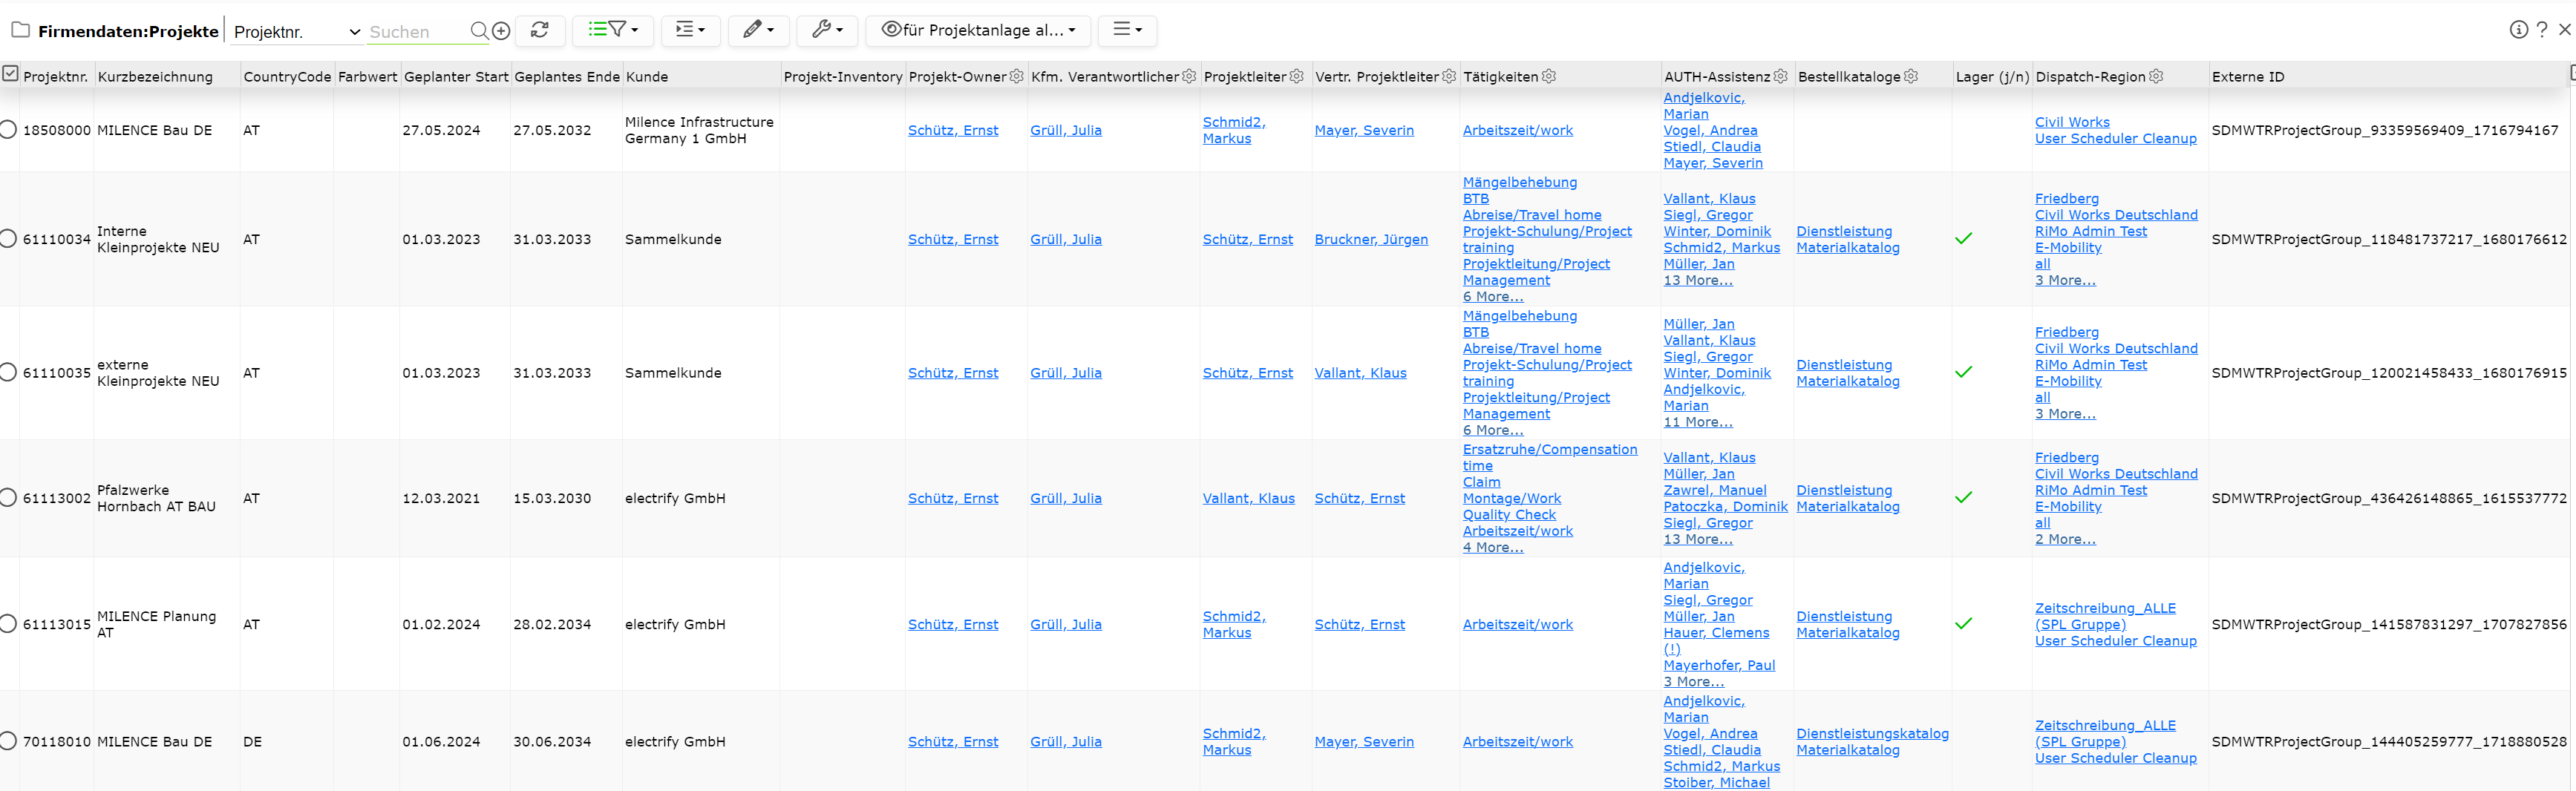The width and height of the screenshot is (2576, 791).
Task: Toggle the select-all checkbox in header
Action: [x=10, y=73]
